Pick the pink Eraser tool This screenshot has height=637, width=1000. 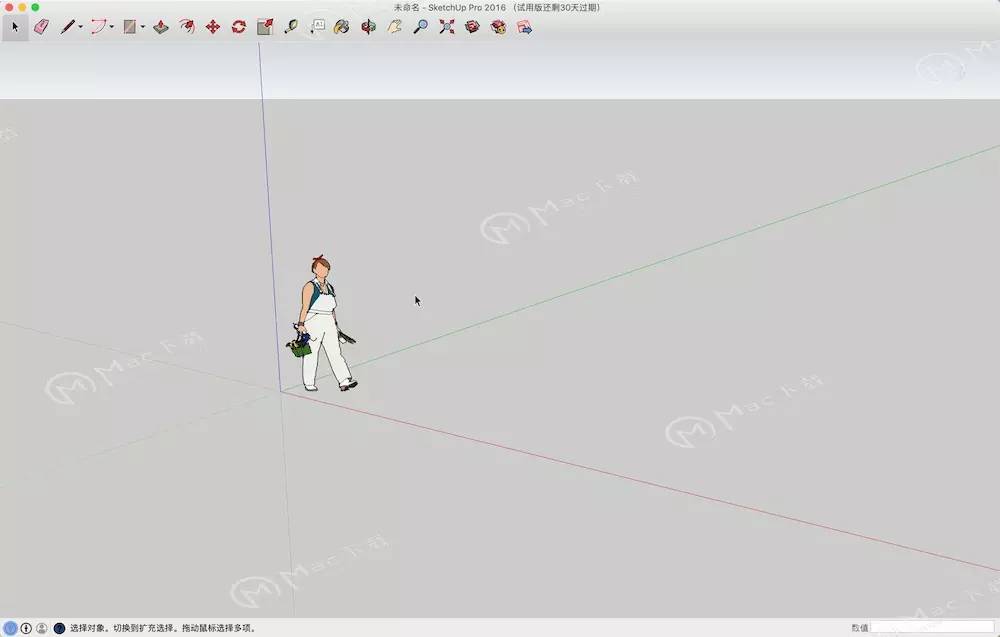pyautogui.click(x=41, y=27)
